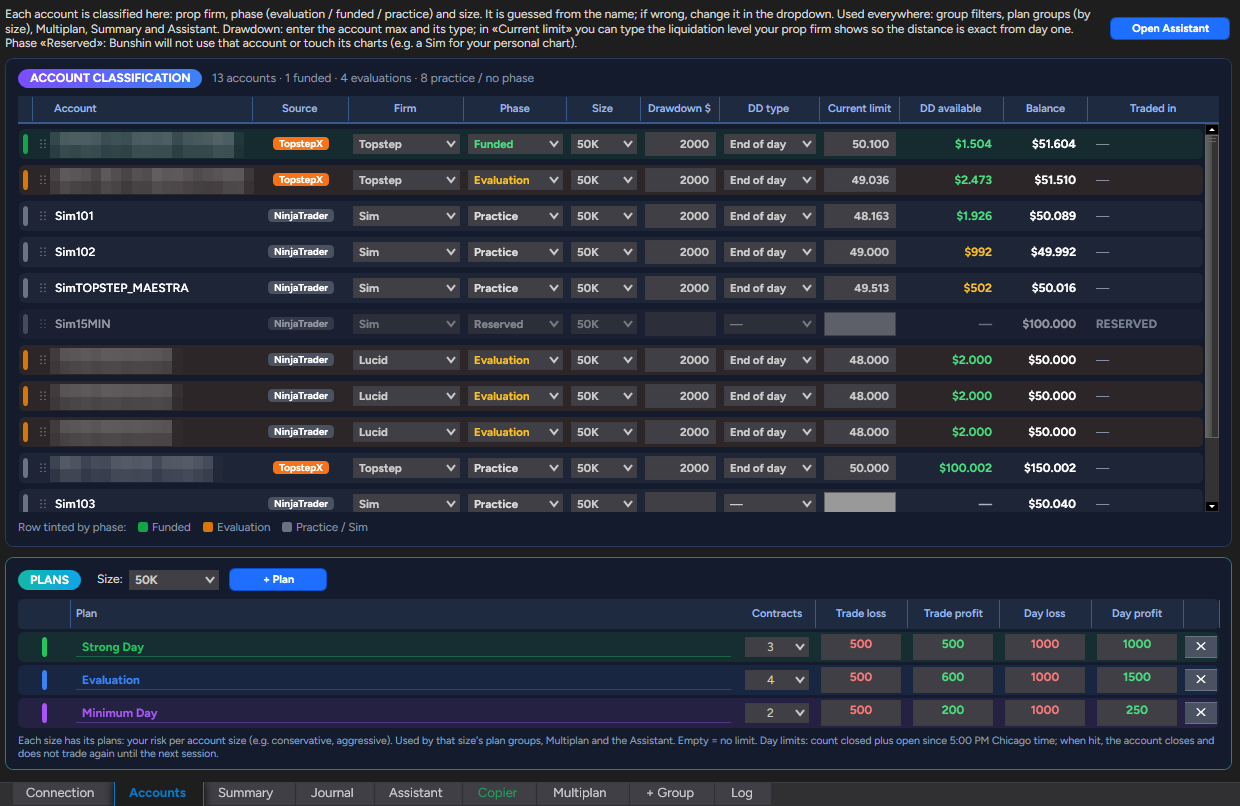Click the account table scrollbar down arrow
Viewport: 1240px width, 806px height.
(1213, 506)
